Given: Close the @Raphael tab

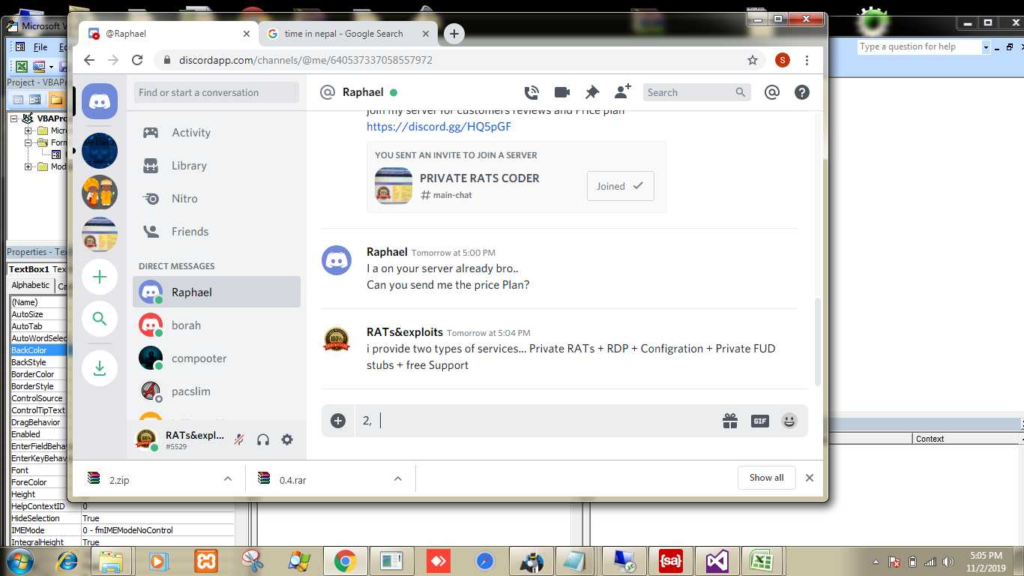Looking at the screenshot, I should (x=246, y=33).
